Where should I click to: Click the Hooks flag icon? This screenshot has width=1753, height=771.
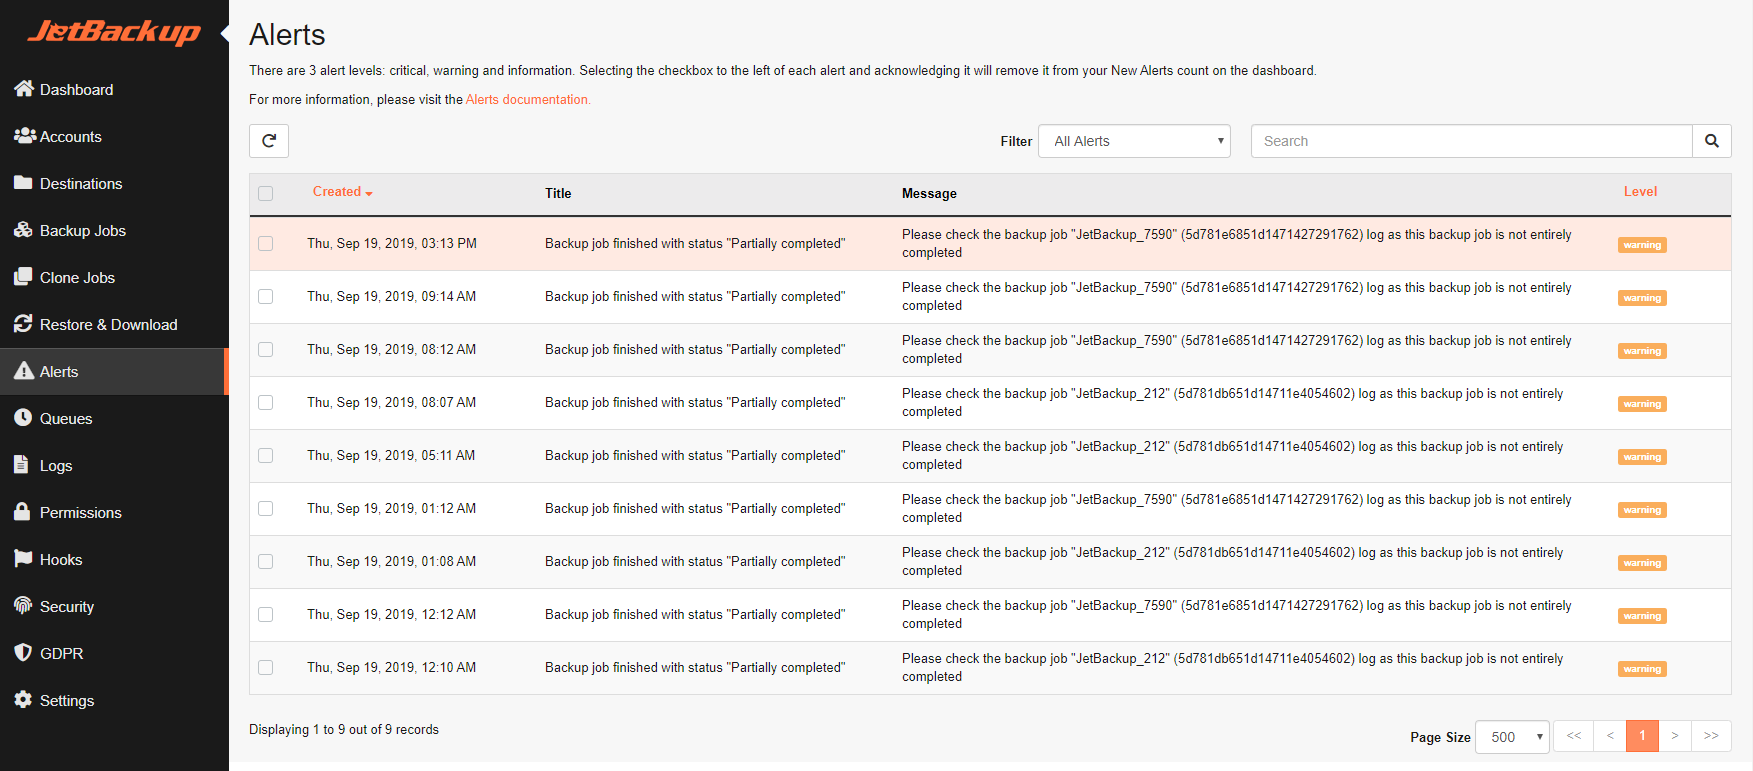pyautogui.click(x=23, y=559)
